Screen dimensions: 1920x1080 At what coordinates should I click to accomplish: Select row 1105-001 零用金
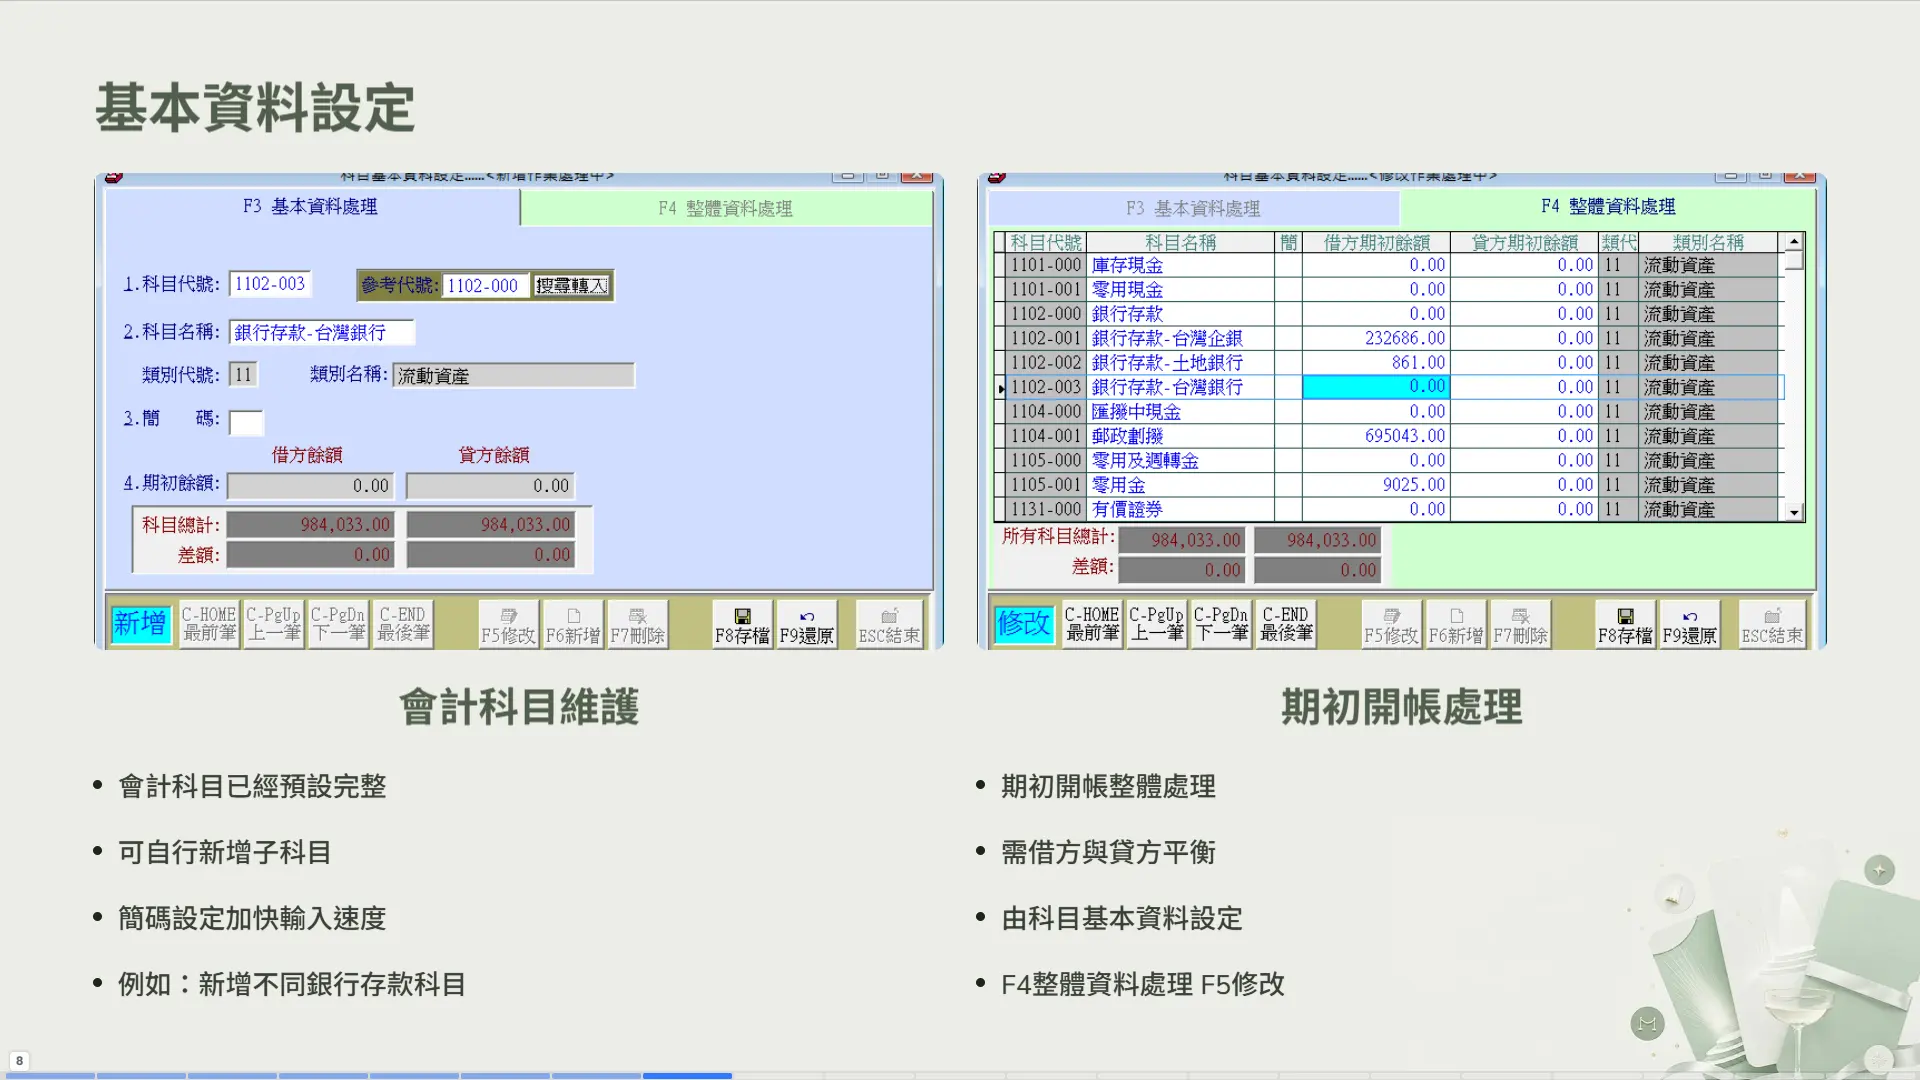[x=1389, y=485]
